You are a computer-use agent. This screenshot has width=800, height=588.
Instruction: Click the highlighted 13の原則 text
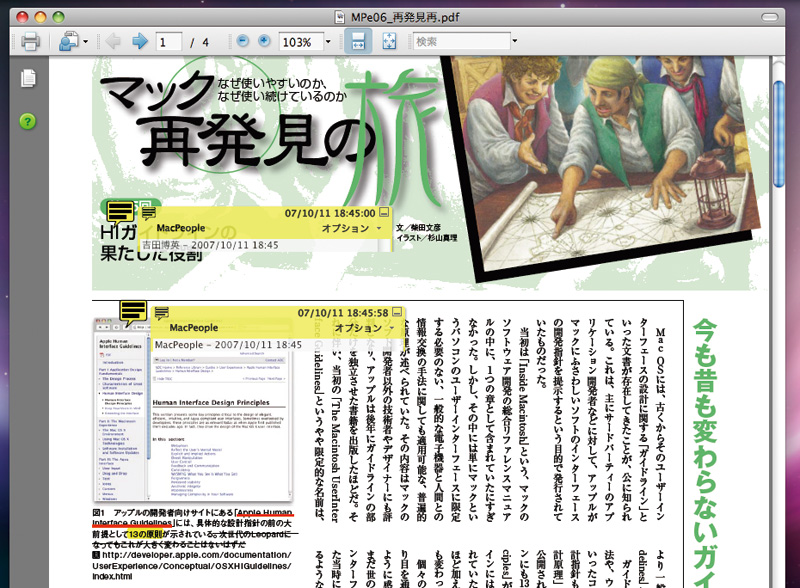coord(145,534)
